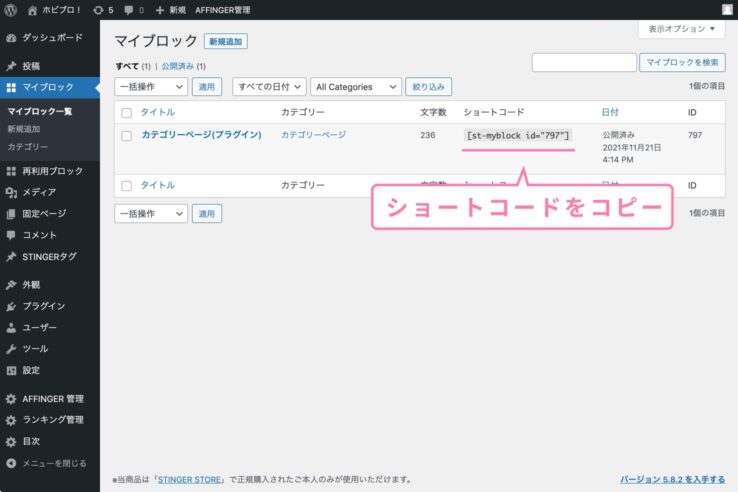Click the プラグイン plug icon
Viewport: 738px width, 492px height.
[11, 306]
